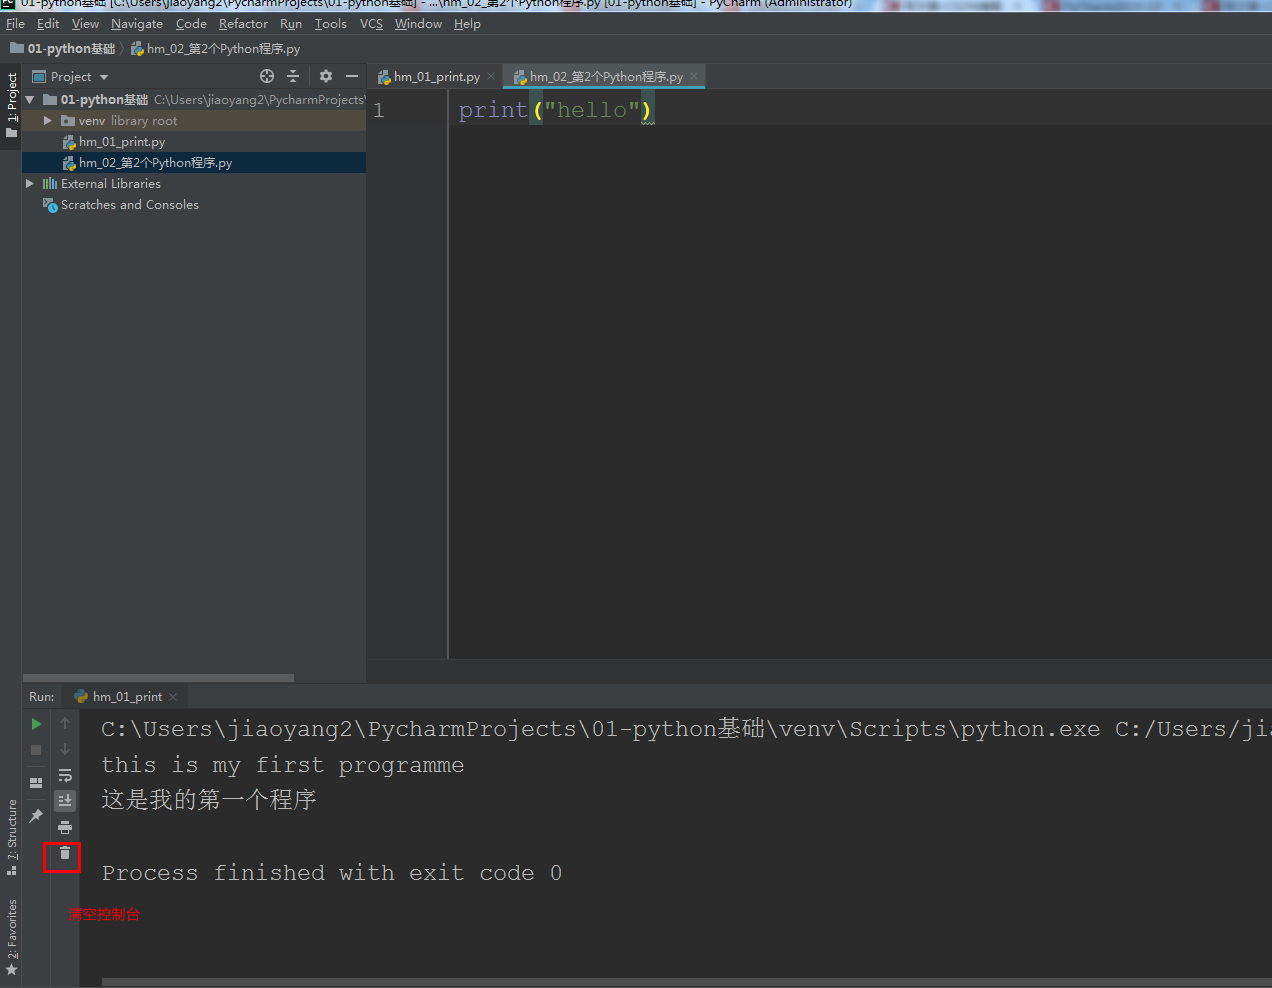This screenshot has width=1272, height=988.
Task: Open the Project view dropdown
Action: click(x=78, y=76)
